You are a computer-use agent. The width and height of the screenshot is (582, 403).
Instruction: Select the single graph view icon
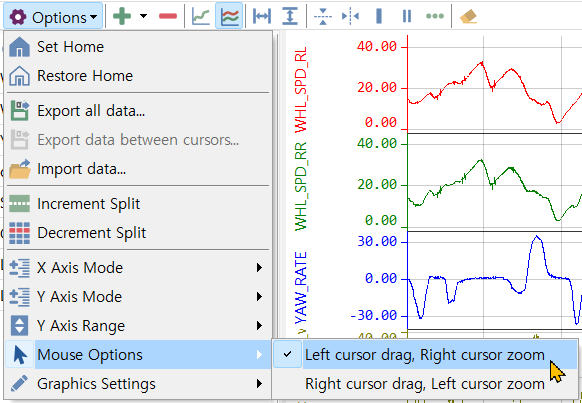point(201,17)
